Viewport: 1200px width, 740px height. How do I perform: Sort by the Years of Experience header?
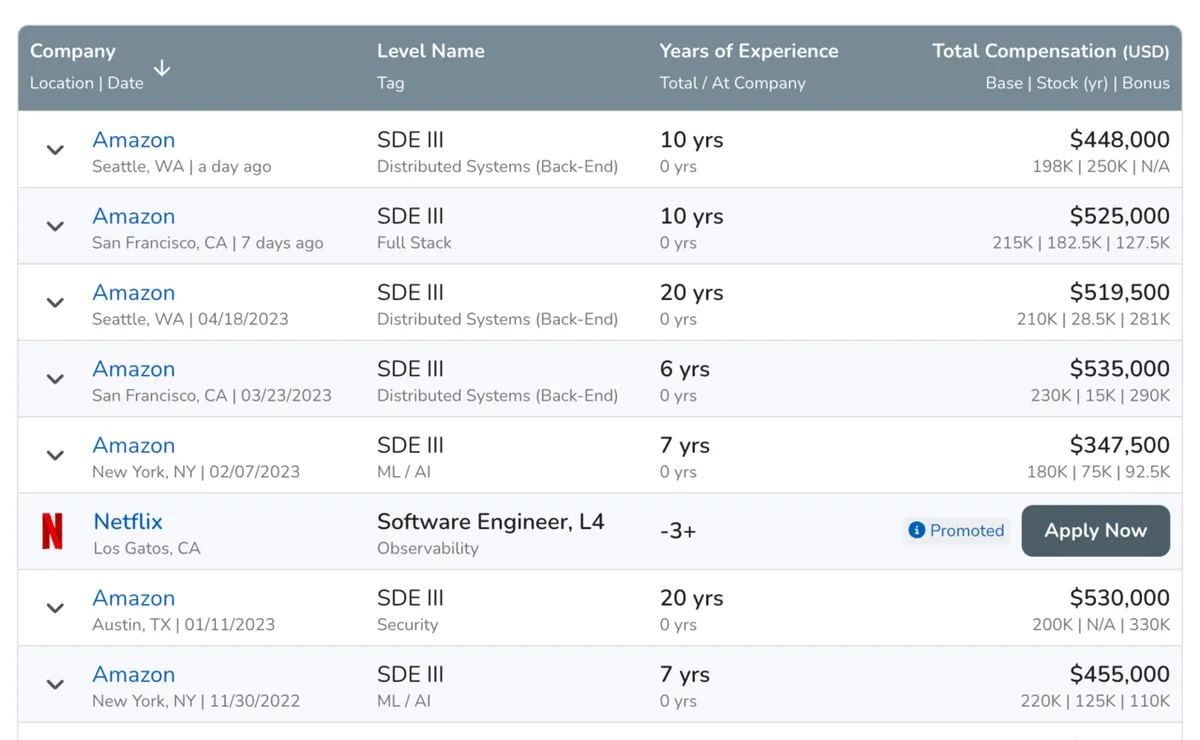click(748, 51)
